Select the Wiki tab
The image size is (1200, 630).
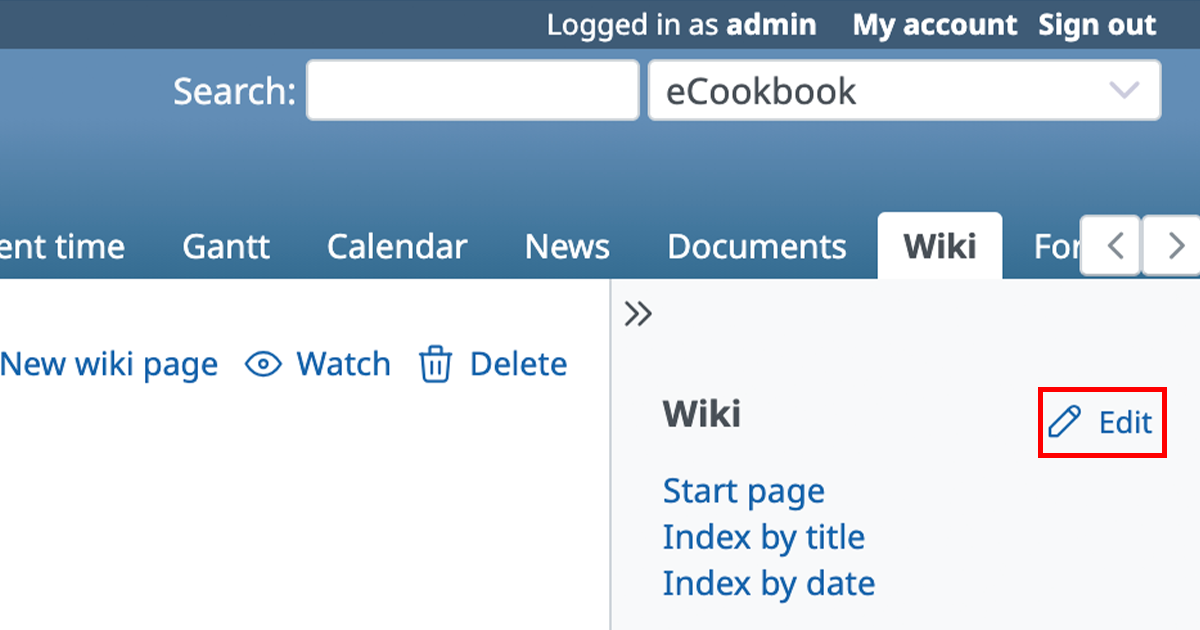click(939, 247)
